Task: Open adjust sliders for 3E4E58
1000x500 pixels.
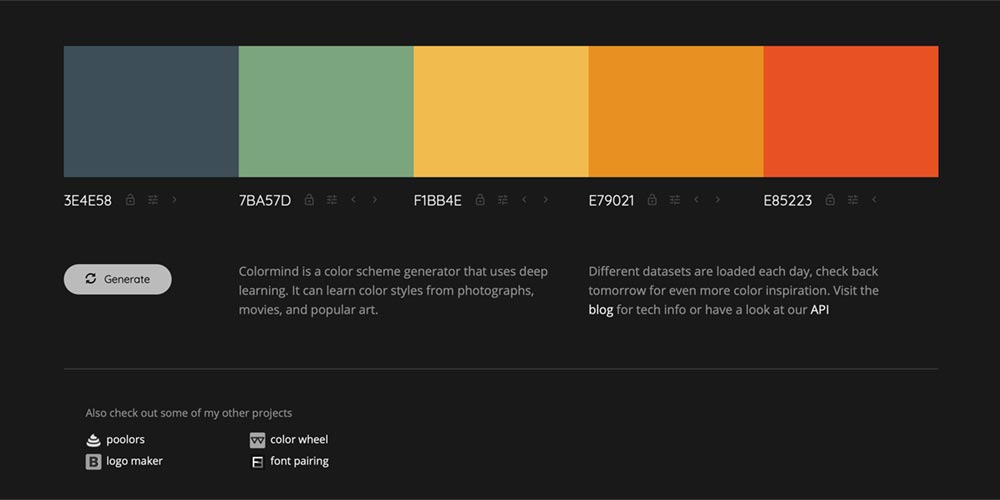Action: (153, 200)
